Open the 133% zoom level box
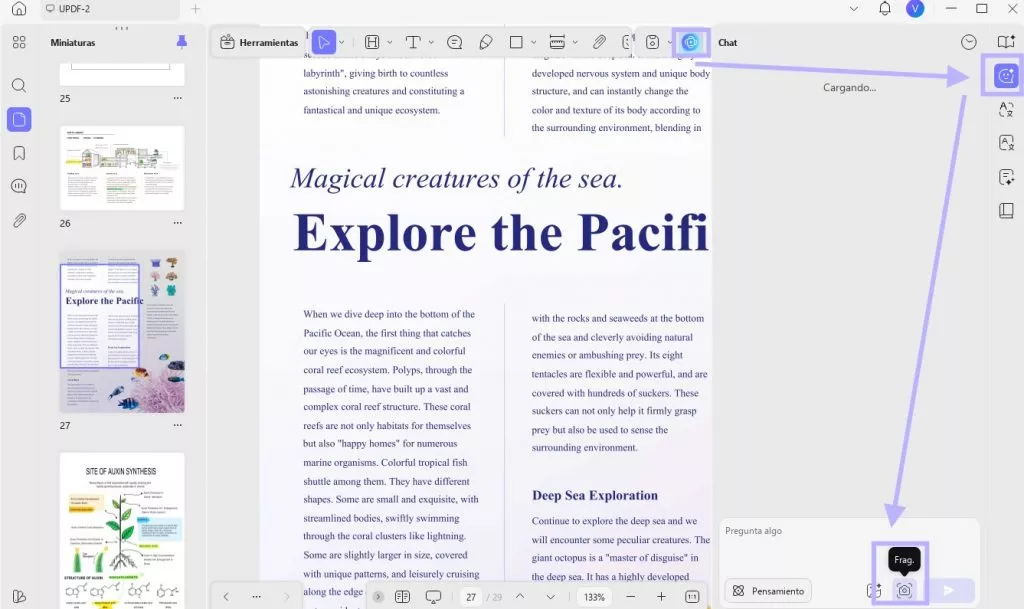1024x609 pixels. (x=594, y=597)
